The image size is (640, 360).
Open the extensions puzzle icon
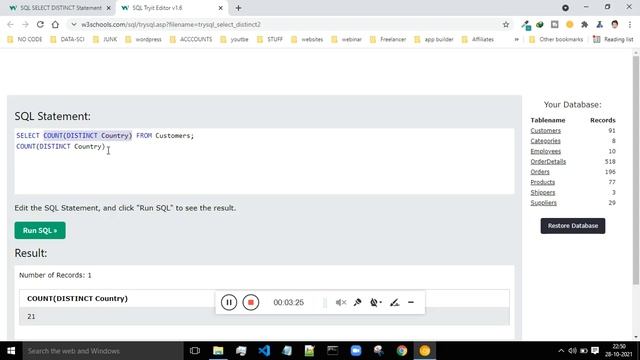pyautogui.click(x=584, y=24)
